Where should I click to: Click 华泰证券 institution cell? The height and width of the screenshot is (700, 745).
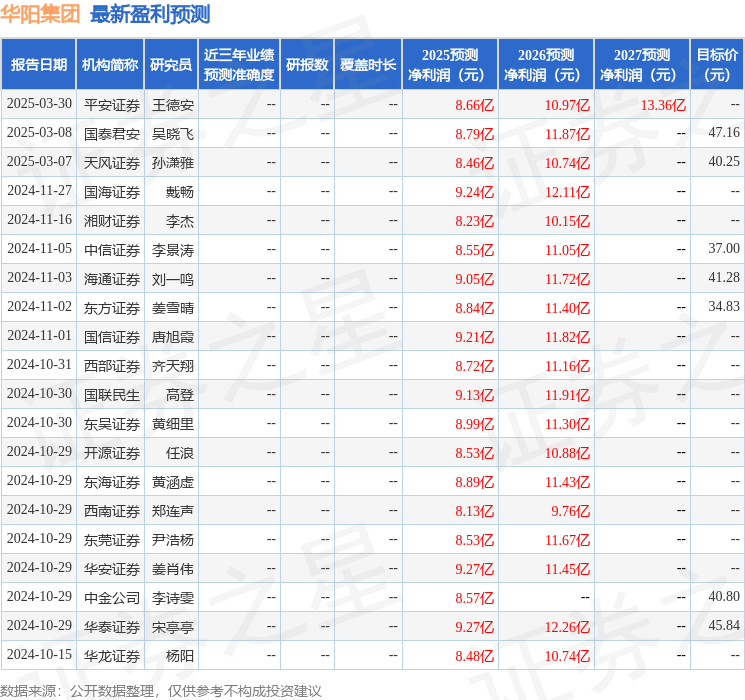112,627
